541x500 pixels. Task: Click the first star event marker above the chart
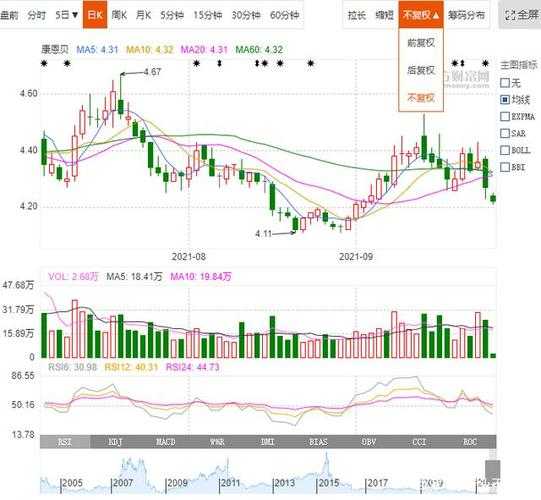tap(44, 63)
